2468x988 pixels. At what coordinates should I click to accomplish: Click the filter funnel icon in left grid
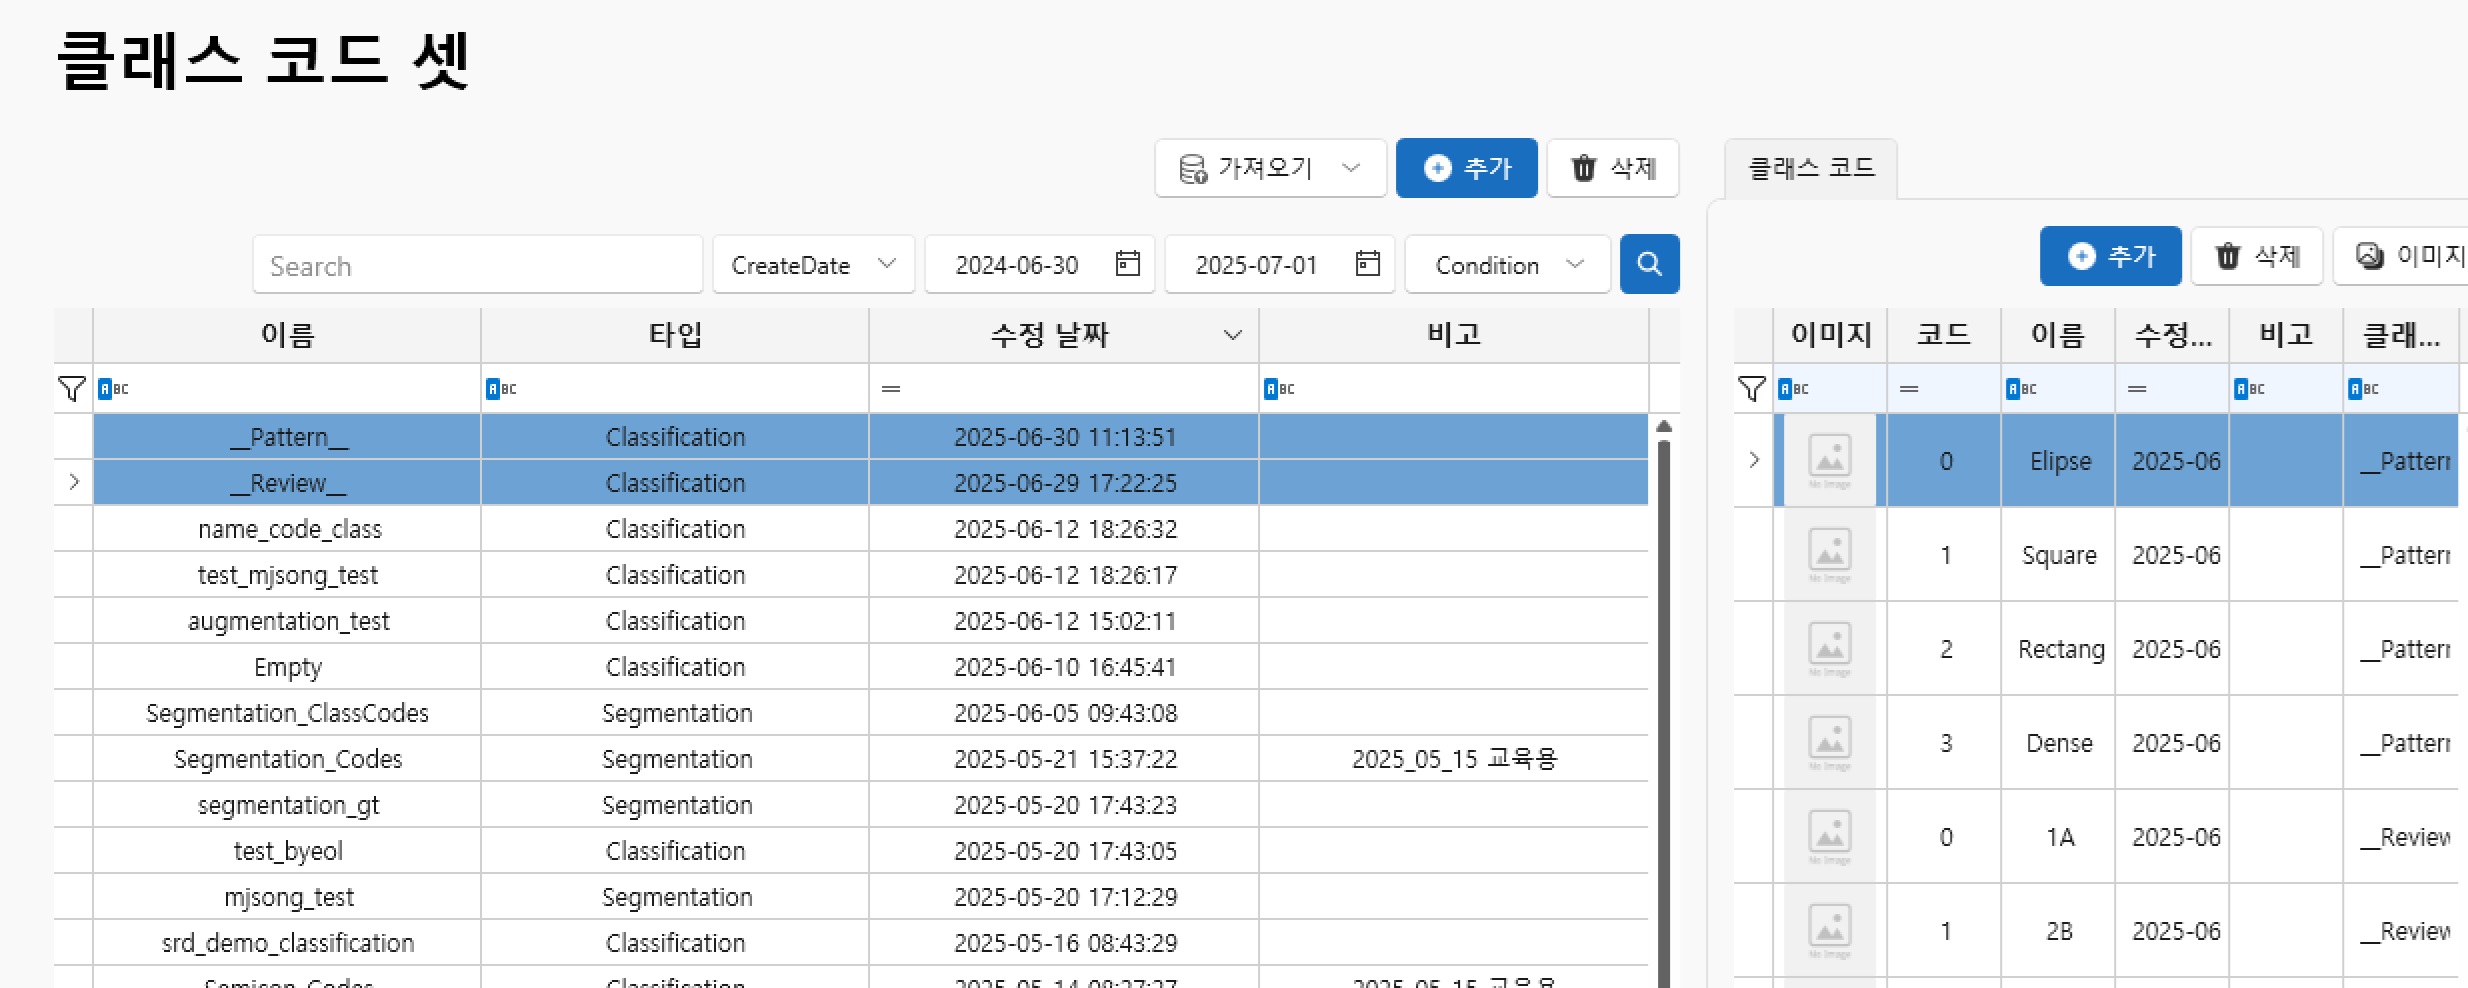[72, 389]
